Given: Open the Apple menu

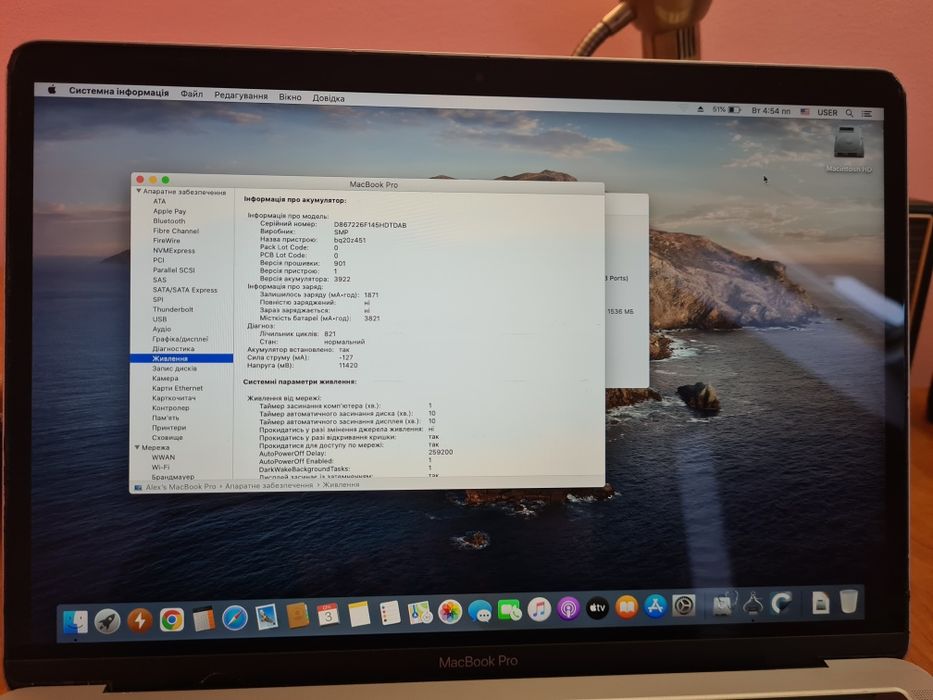Looking at the screenshot, I should pos(52,89).
